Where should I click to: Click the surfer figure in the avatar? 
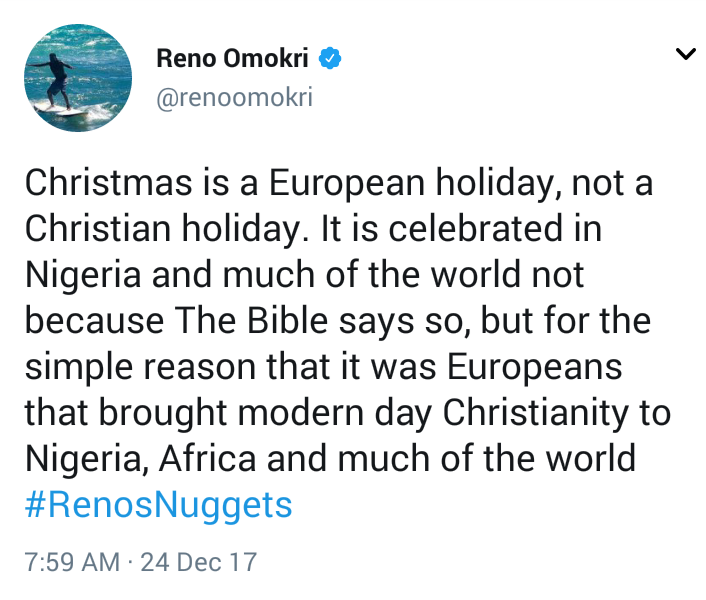coord(57,81)
